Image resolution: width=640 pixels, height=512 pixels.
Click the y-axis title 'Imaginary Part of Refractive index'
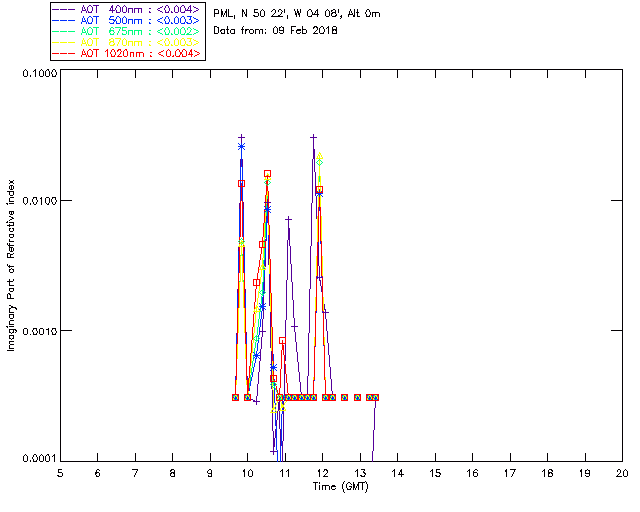coord(11,265)
